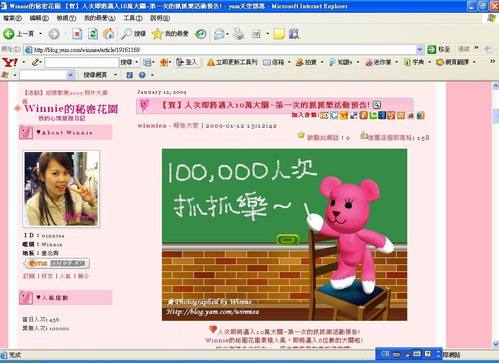
Task: Click the Yahoo toolbar search input field
Action: click(82, 62)
